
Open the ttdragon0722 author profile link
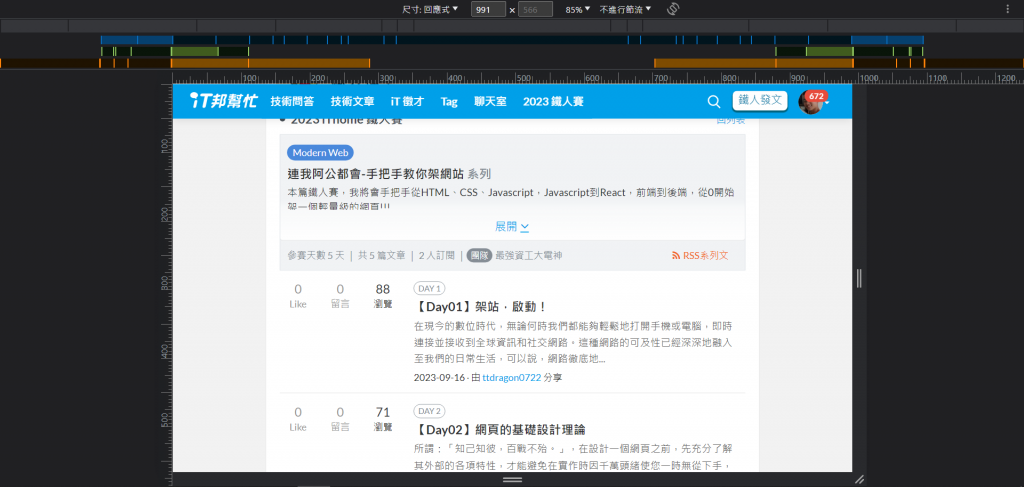click(511, 378)
